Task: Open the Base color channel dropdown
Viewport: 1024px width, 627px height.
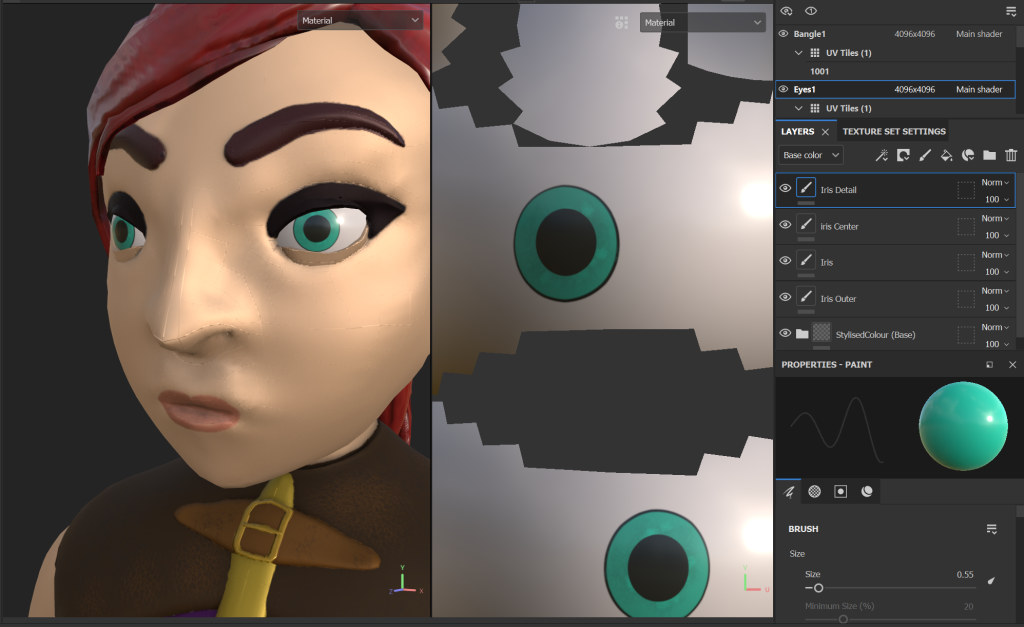Action: pos(811,155)
